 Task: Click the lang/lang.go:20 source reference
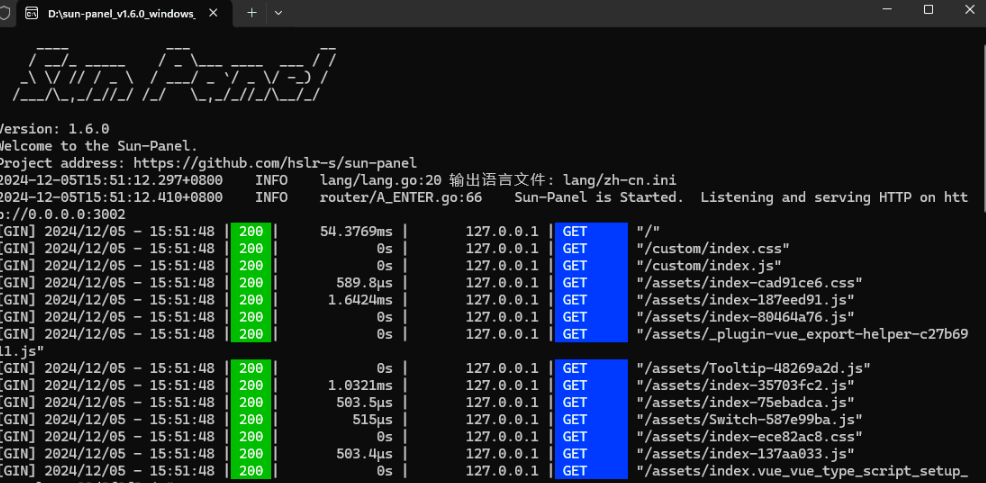(x=381, y=180)
